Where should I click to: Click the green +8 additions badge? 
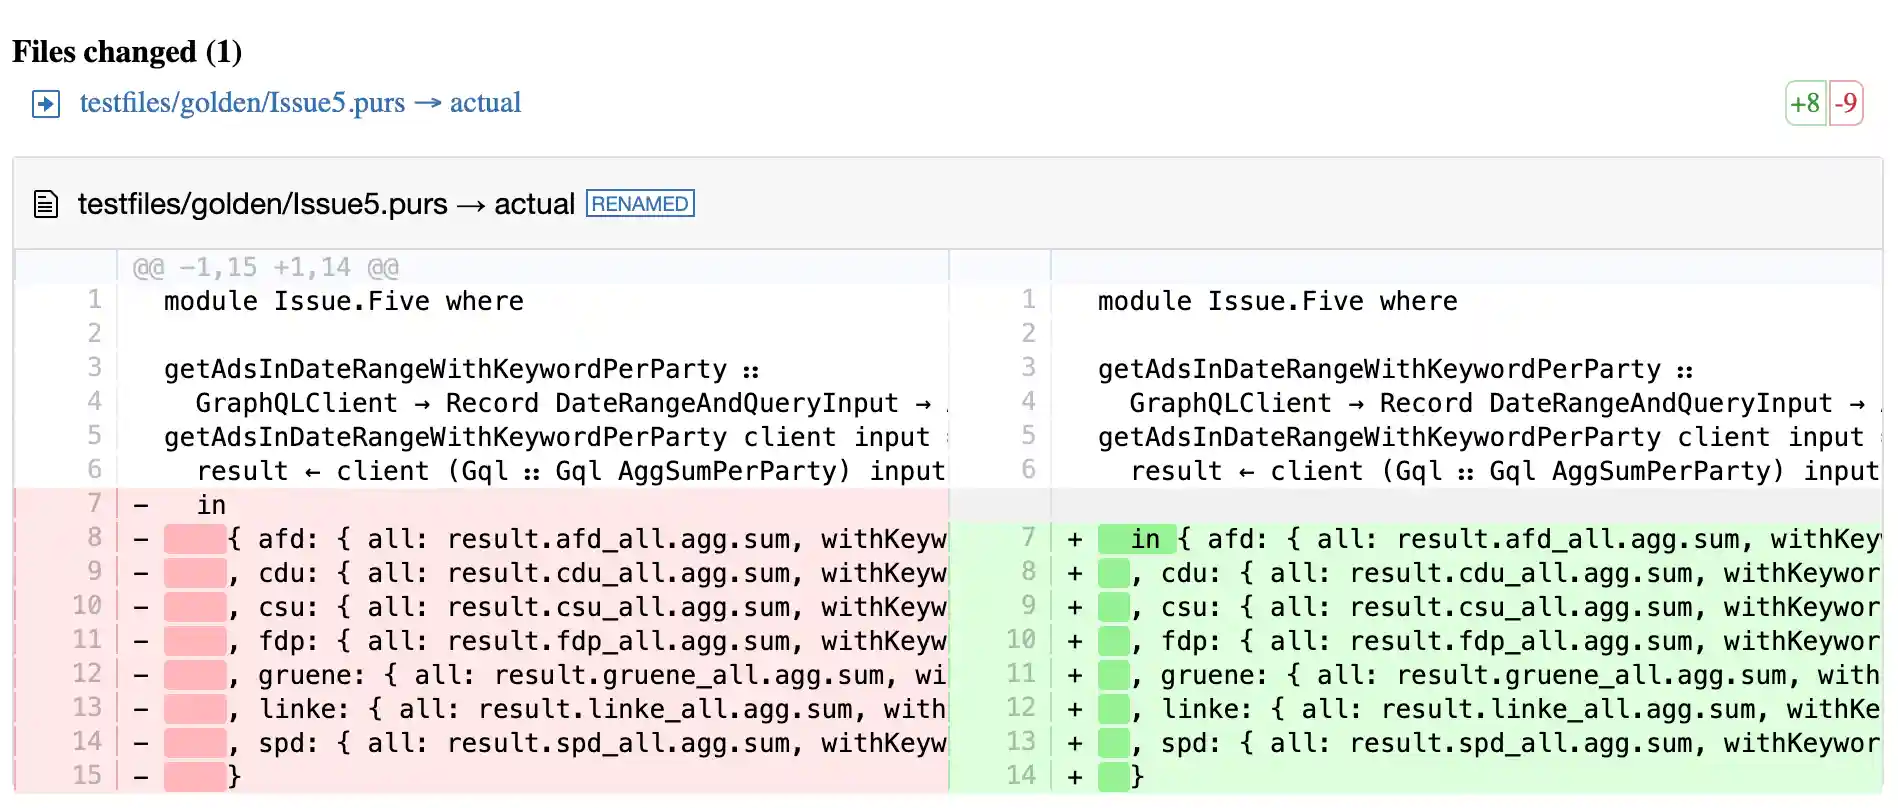pos(1805,103)
